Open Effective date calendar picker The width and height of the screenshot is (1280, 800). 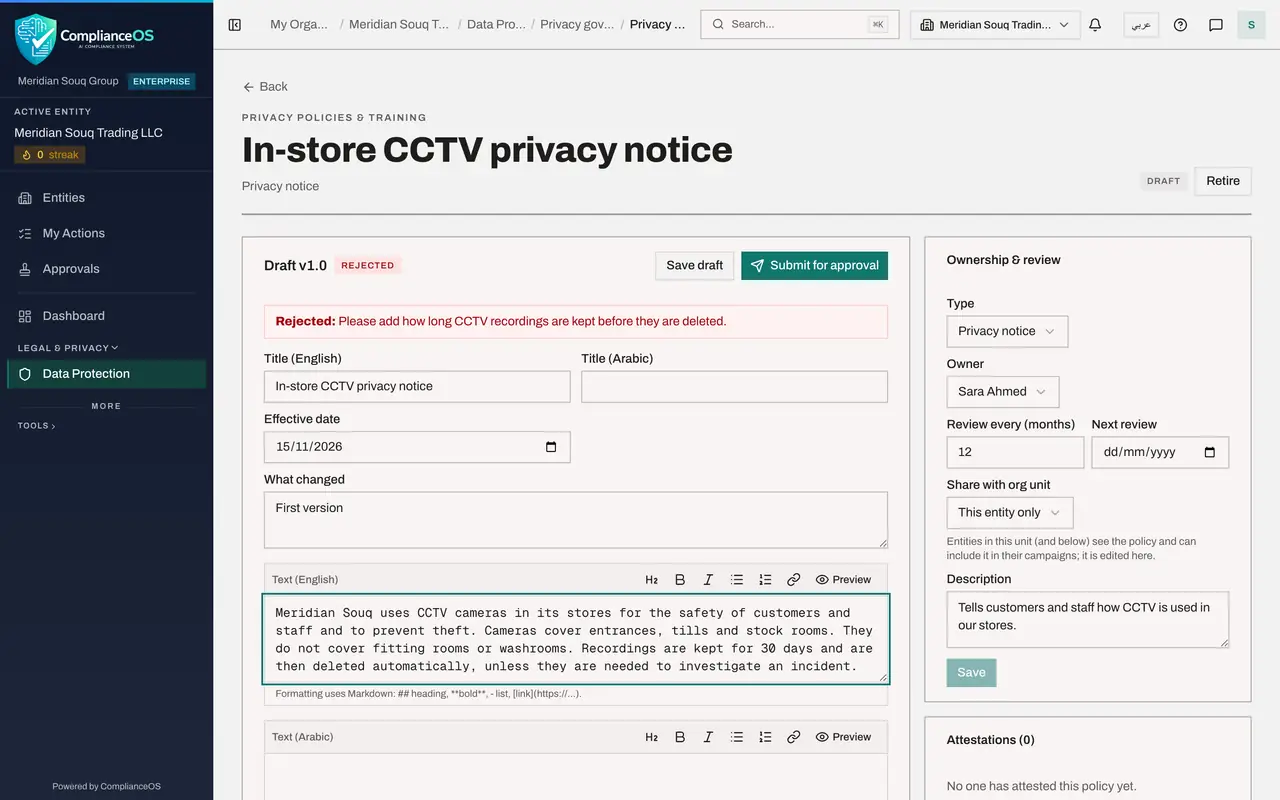point(551,447)
